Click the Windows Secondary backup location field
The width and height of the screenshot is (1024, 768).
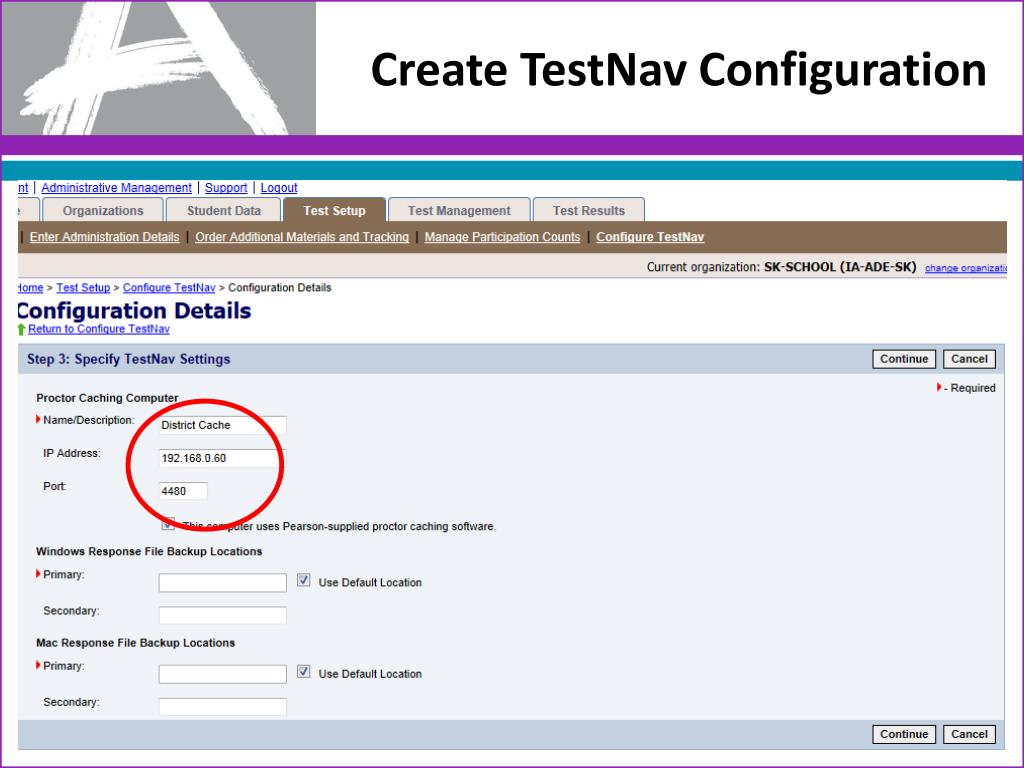[x=222, y=615]
